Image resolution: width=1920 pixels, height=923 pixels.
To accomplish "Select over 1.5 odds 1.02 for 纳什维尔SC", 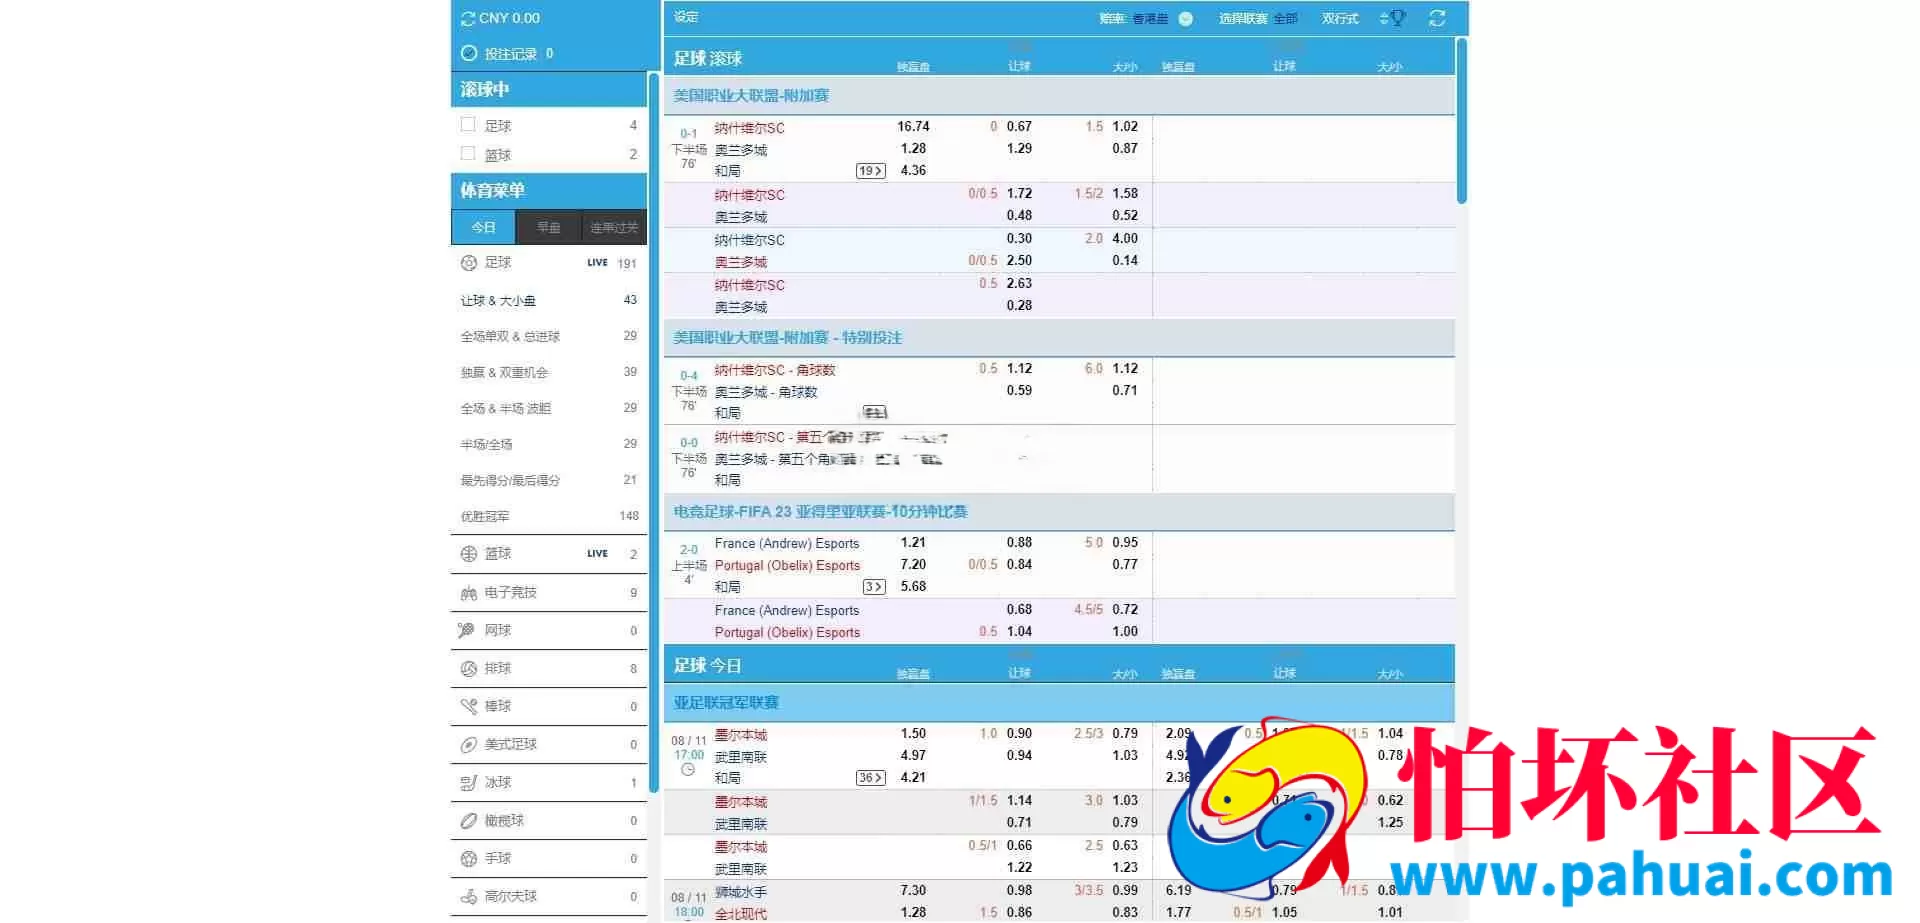I will (1125, 127).
